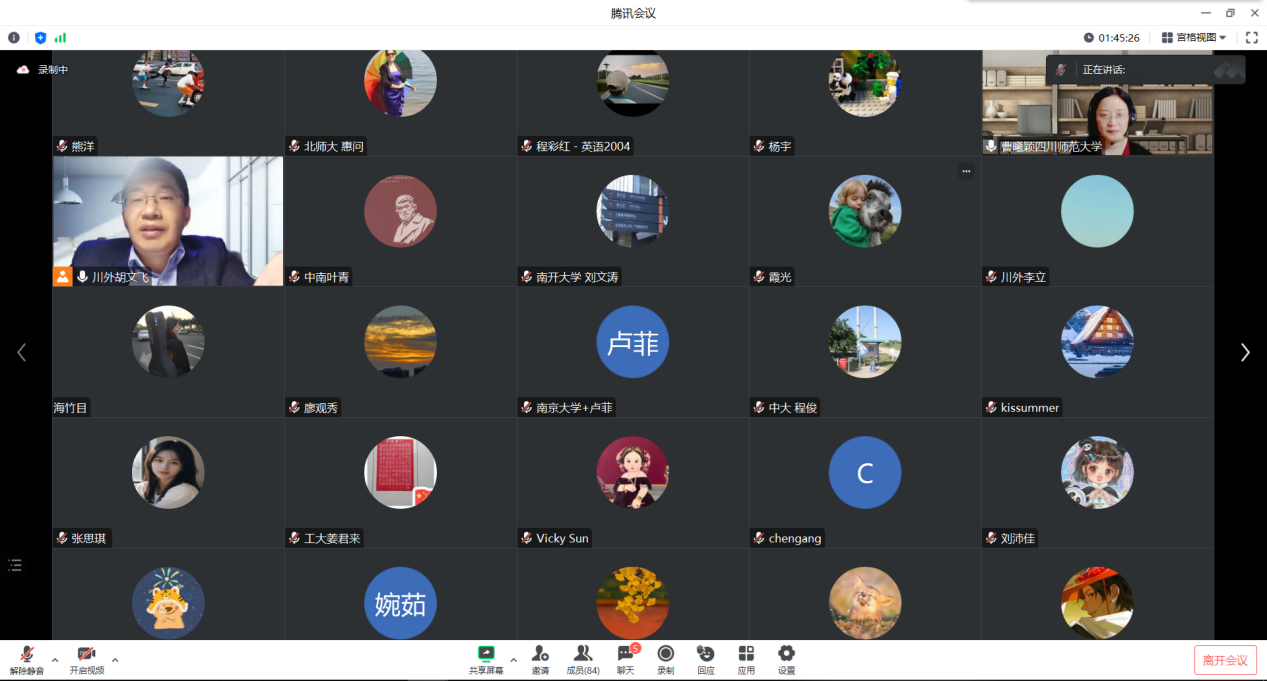1267x681 pixels.
Task: Click the 海竹目 name label
Action: [x=71, y=408]
